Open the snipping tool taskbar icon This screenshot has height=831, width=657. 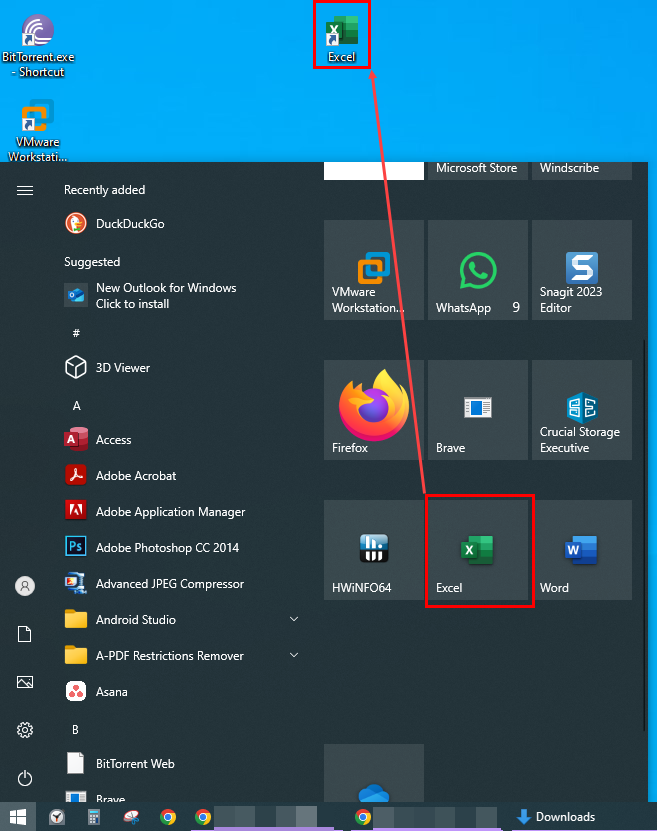click(131, 817)
